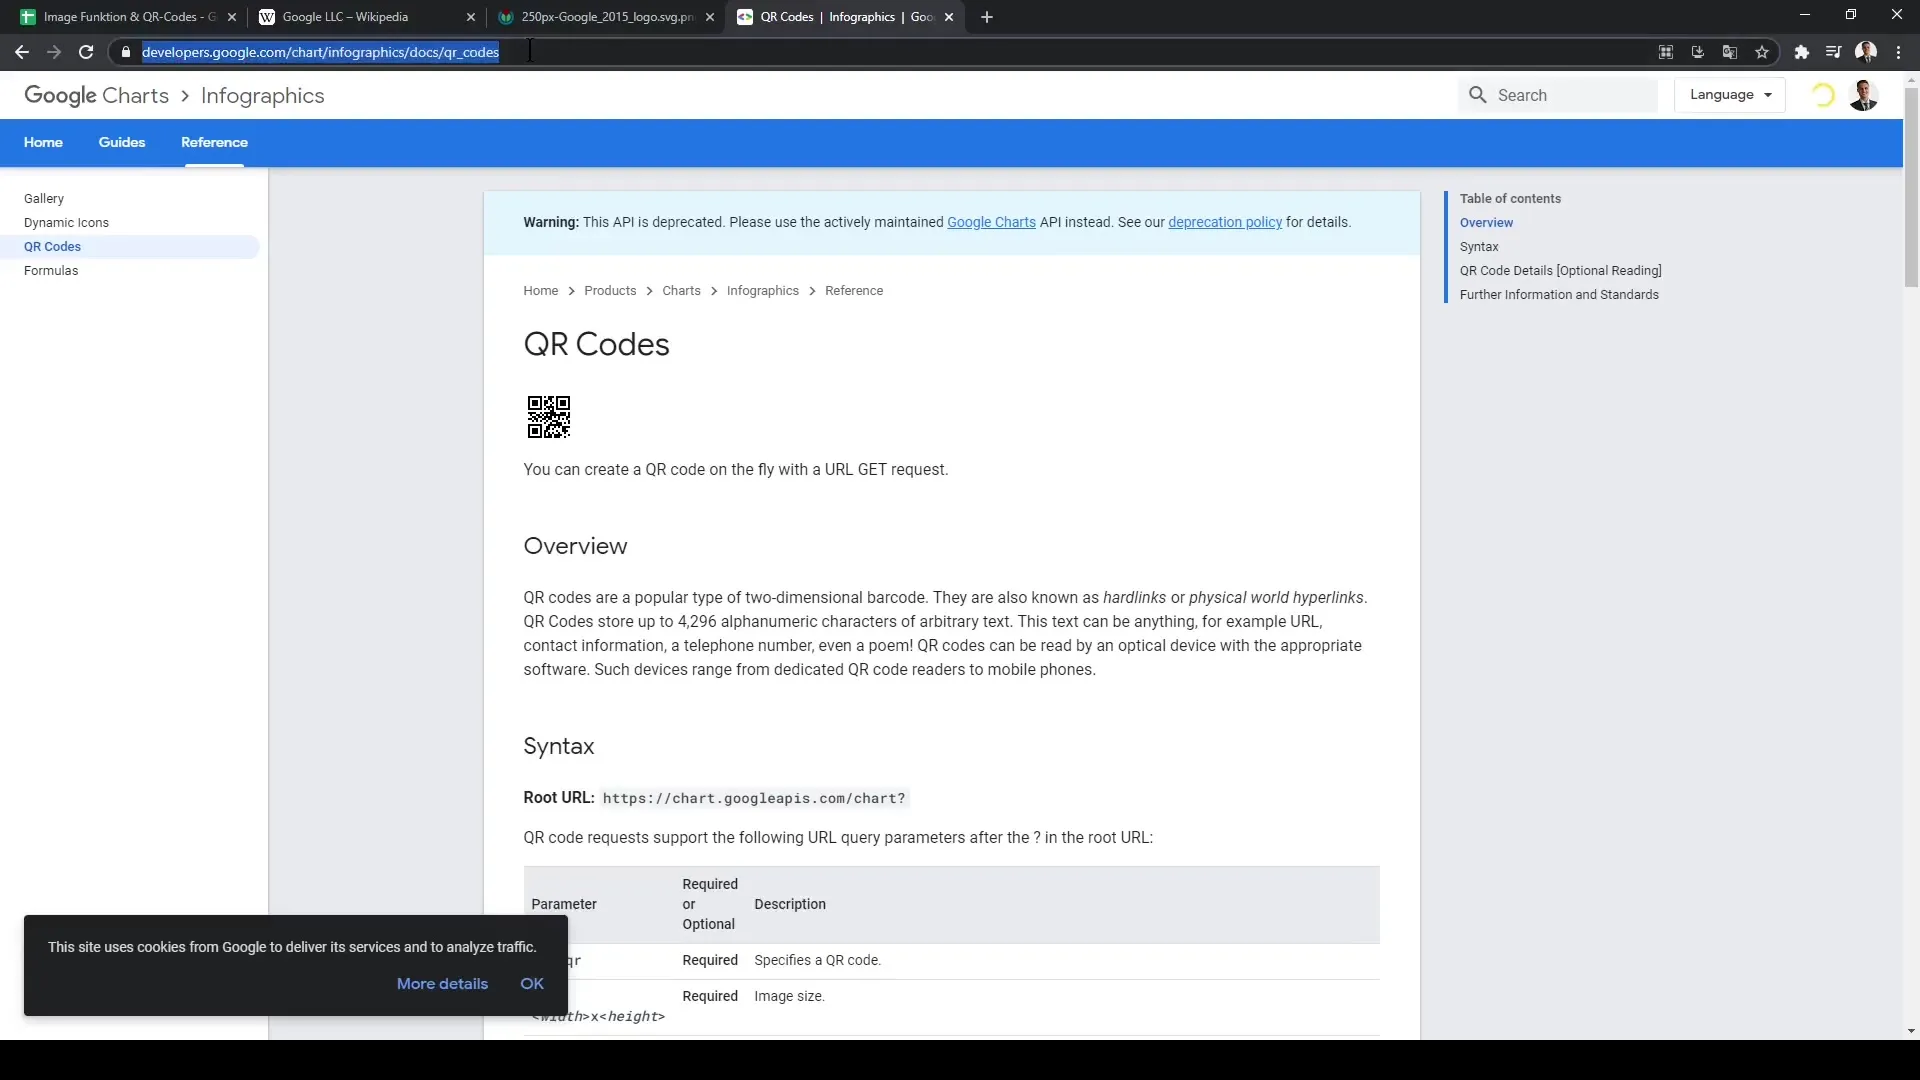Click the address bar URL
The width and height of the screenshot is (1920, 1080).
tap(320, 52)
